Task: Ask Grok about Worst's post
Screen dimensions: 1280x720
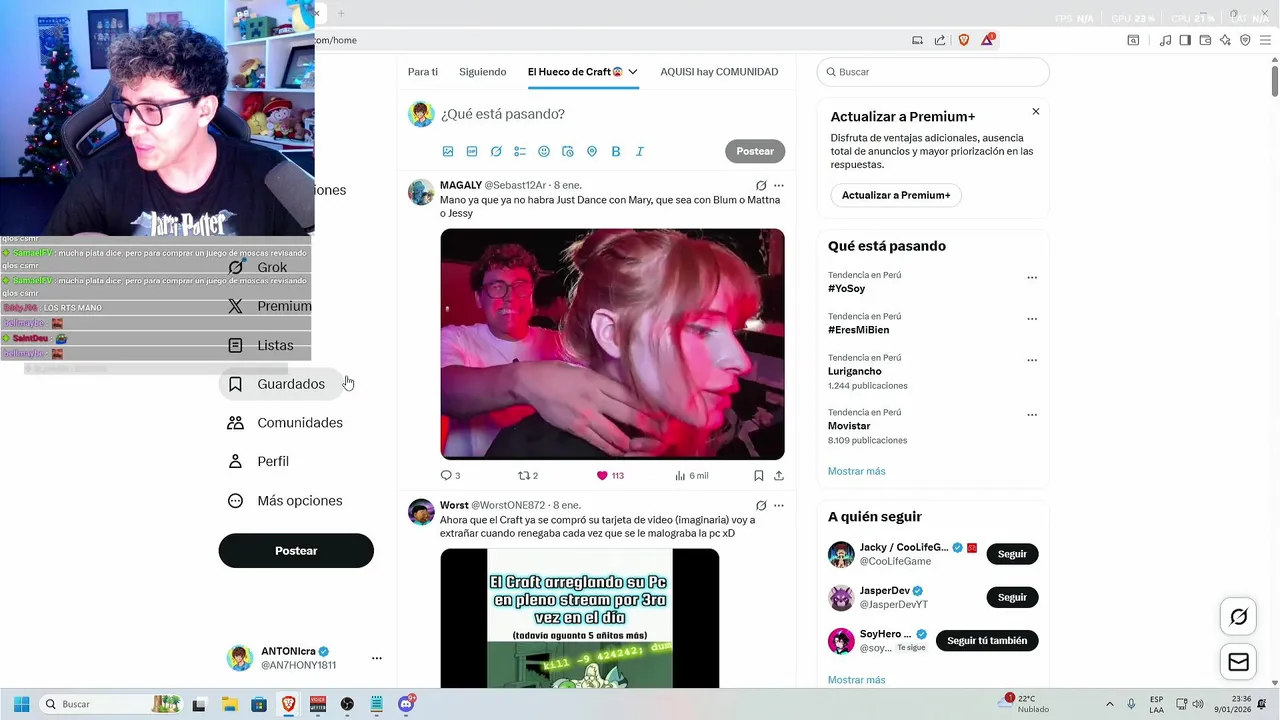Action: 761,505
